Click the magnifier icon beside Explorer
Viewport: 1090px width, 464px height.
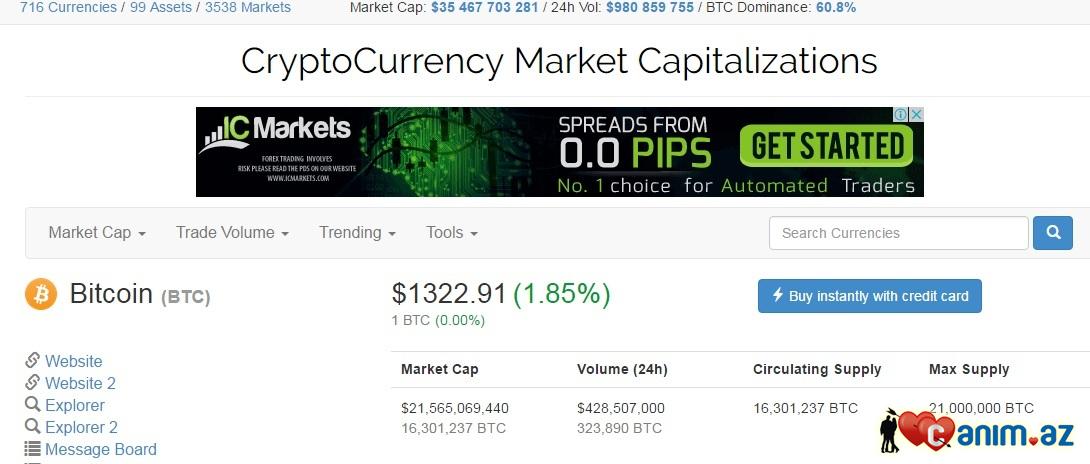click(x=33, y=405)
